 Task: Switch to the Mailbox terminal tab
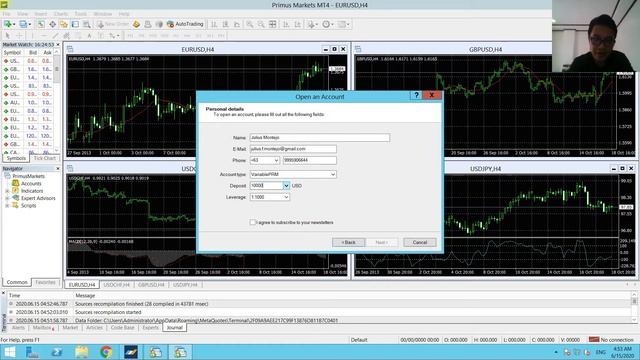click(x=42, y=328)
